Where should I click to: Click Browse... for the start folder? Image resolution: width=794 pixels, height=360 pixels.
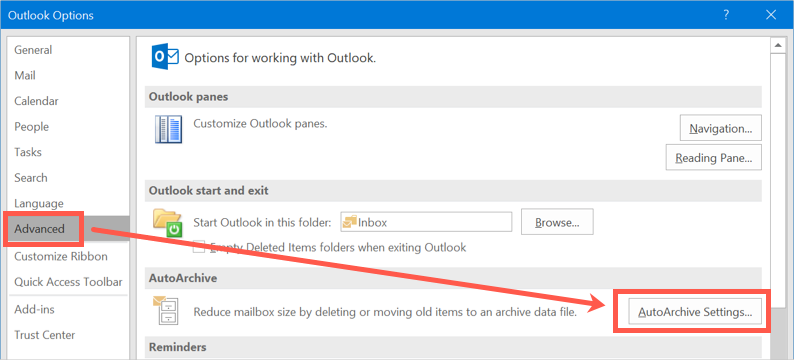[x=557, y=222]
